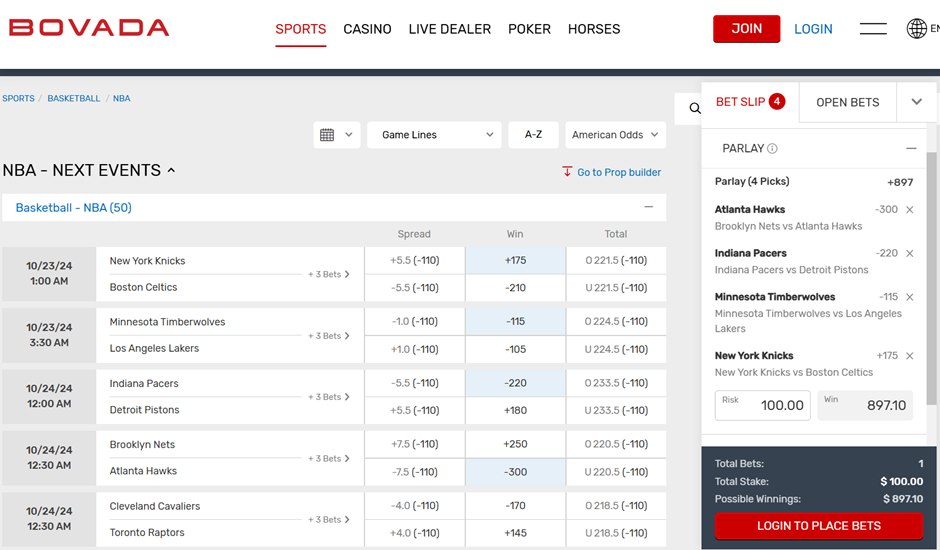The height and width of the screenshot is (550, 940).
Task: Select Boston Celtics -210 moneyline
Action: click(x=515, y=288)
